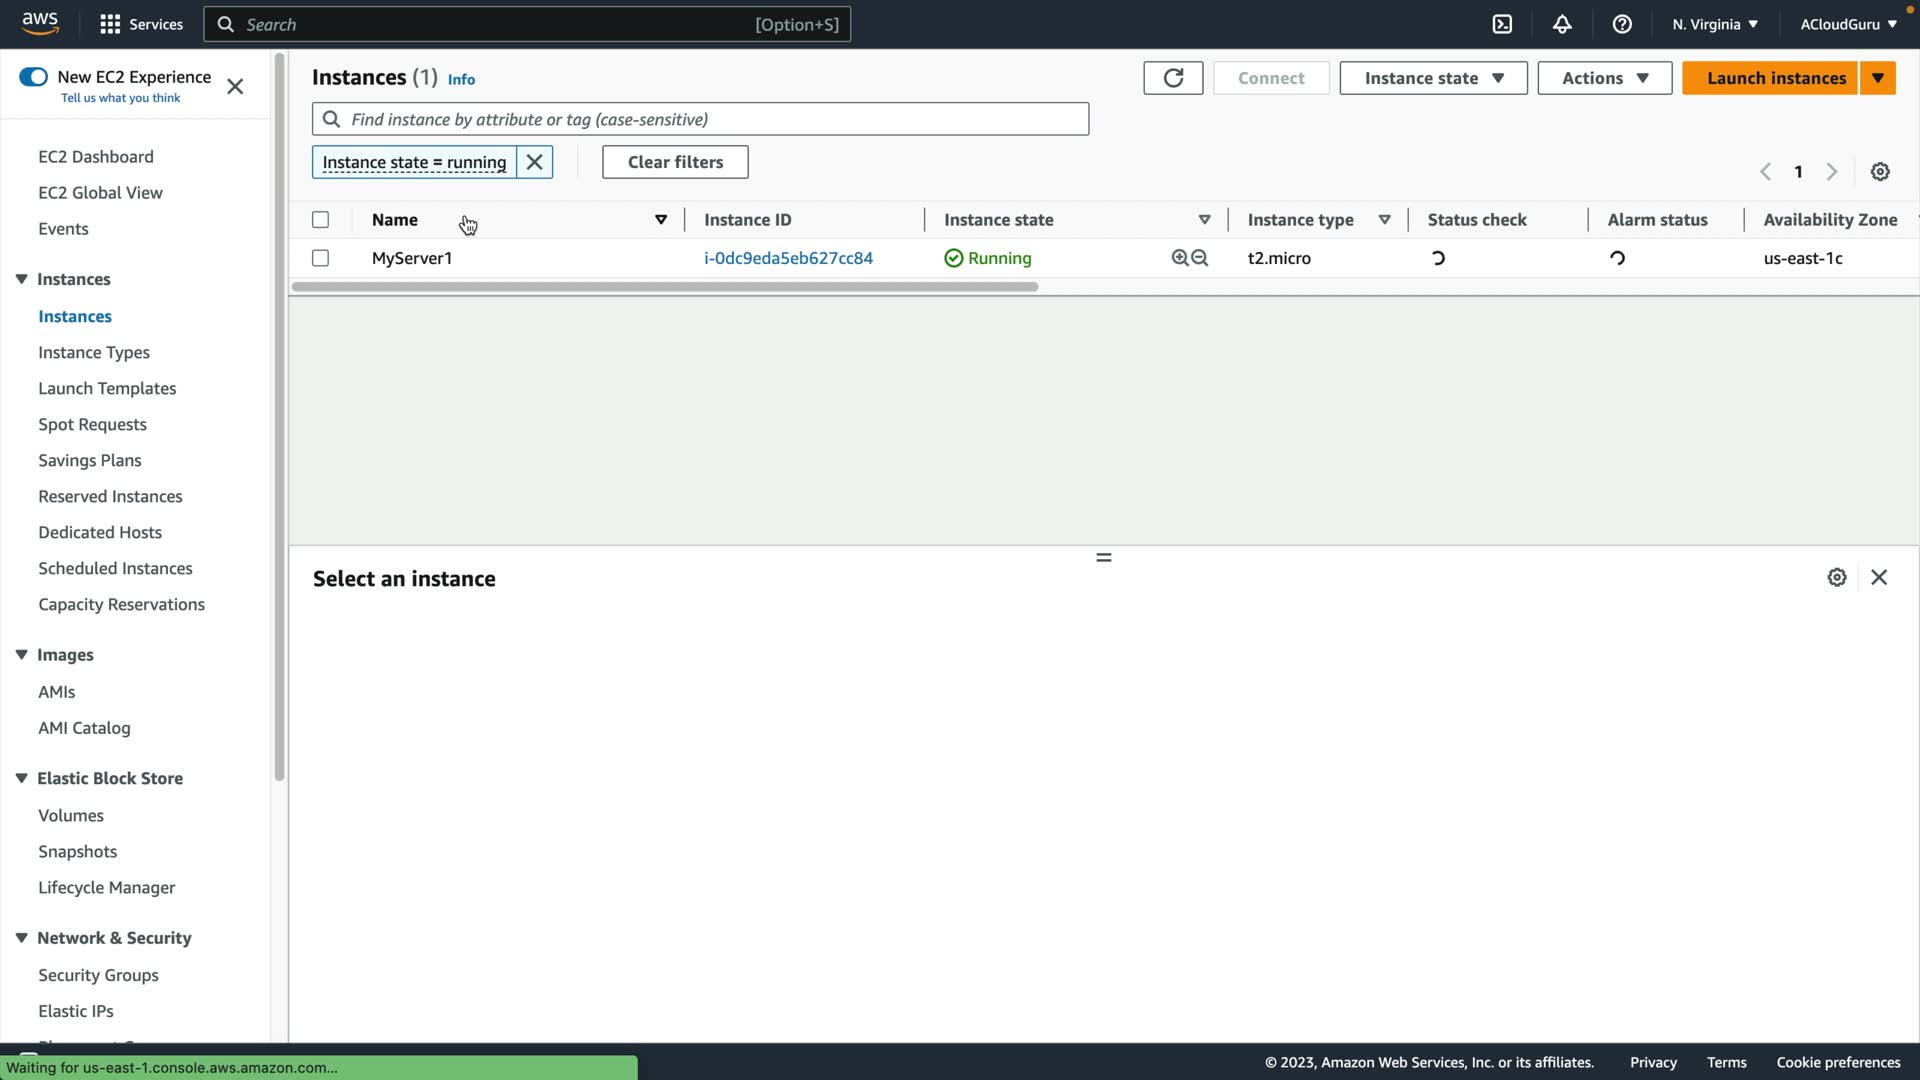Remove the running state filter tag
1920x1080 pixels.
535,162
